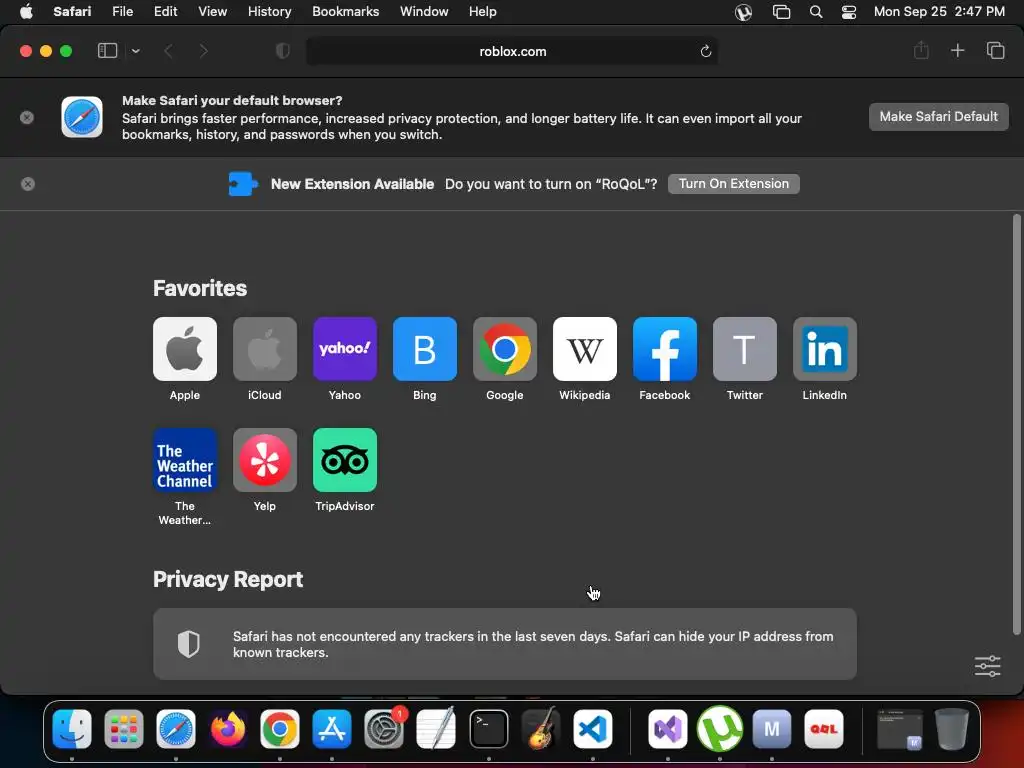Screen dimensions: 1024x768
Task: Click the uTorrent menu bar icon
Action: pos(743,12)
